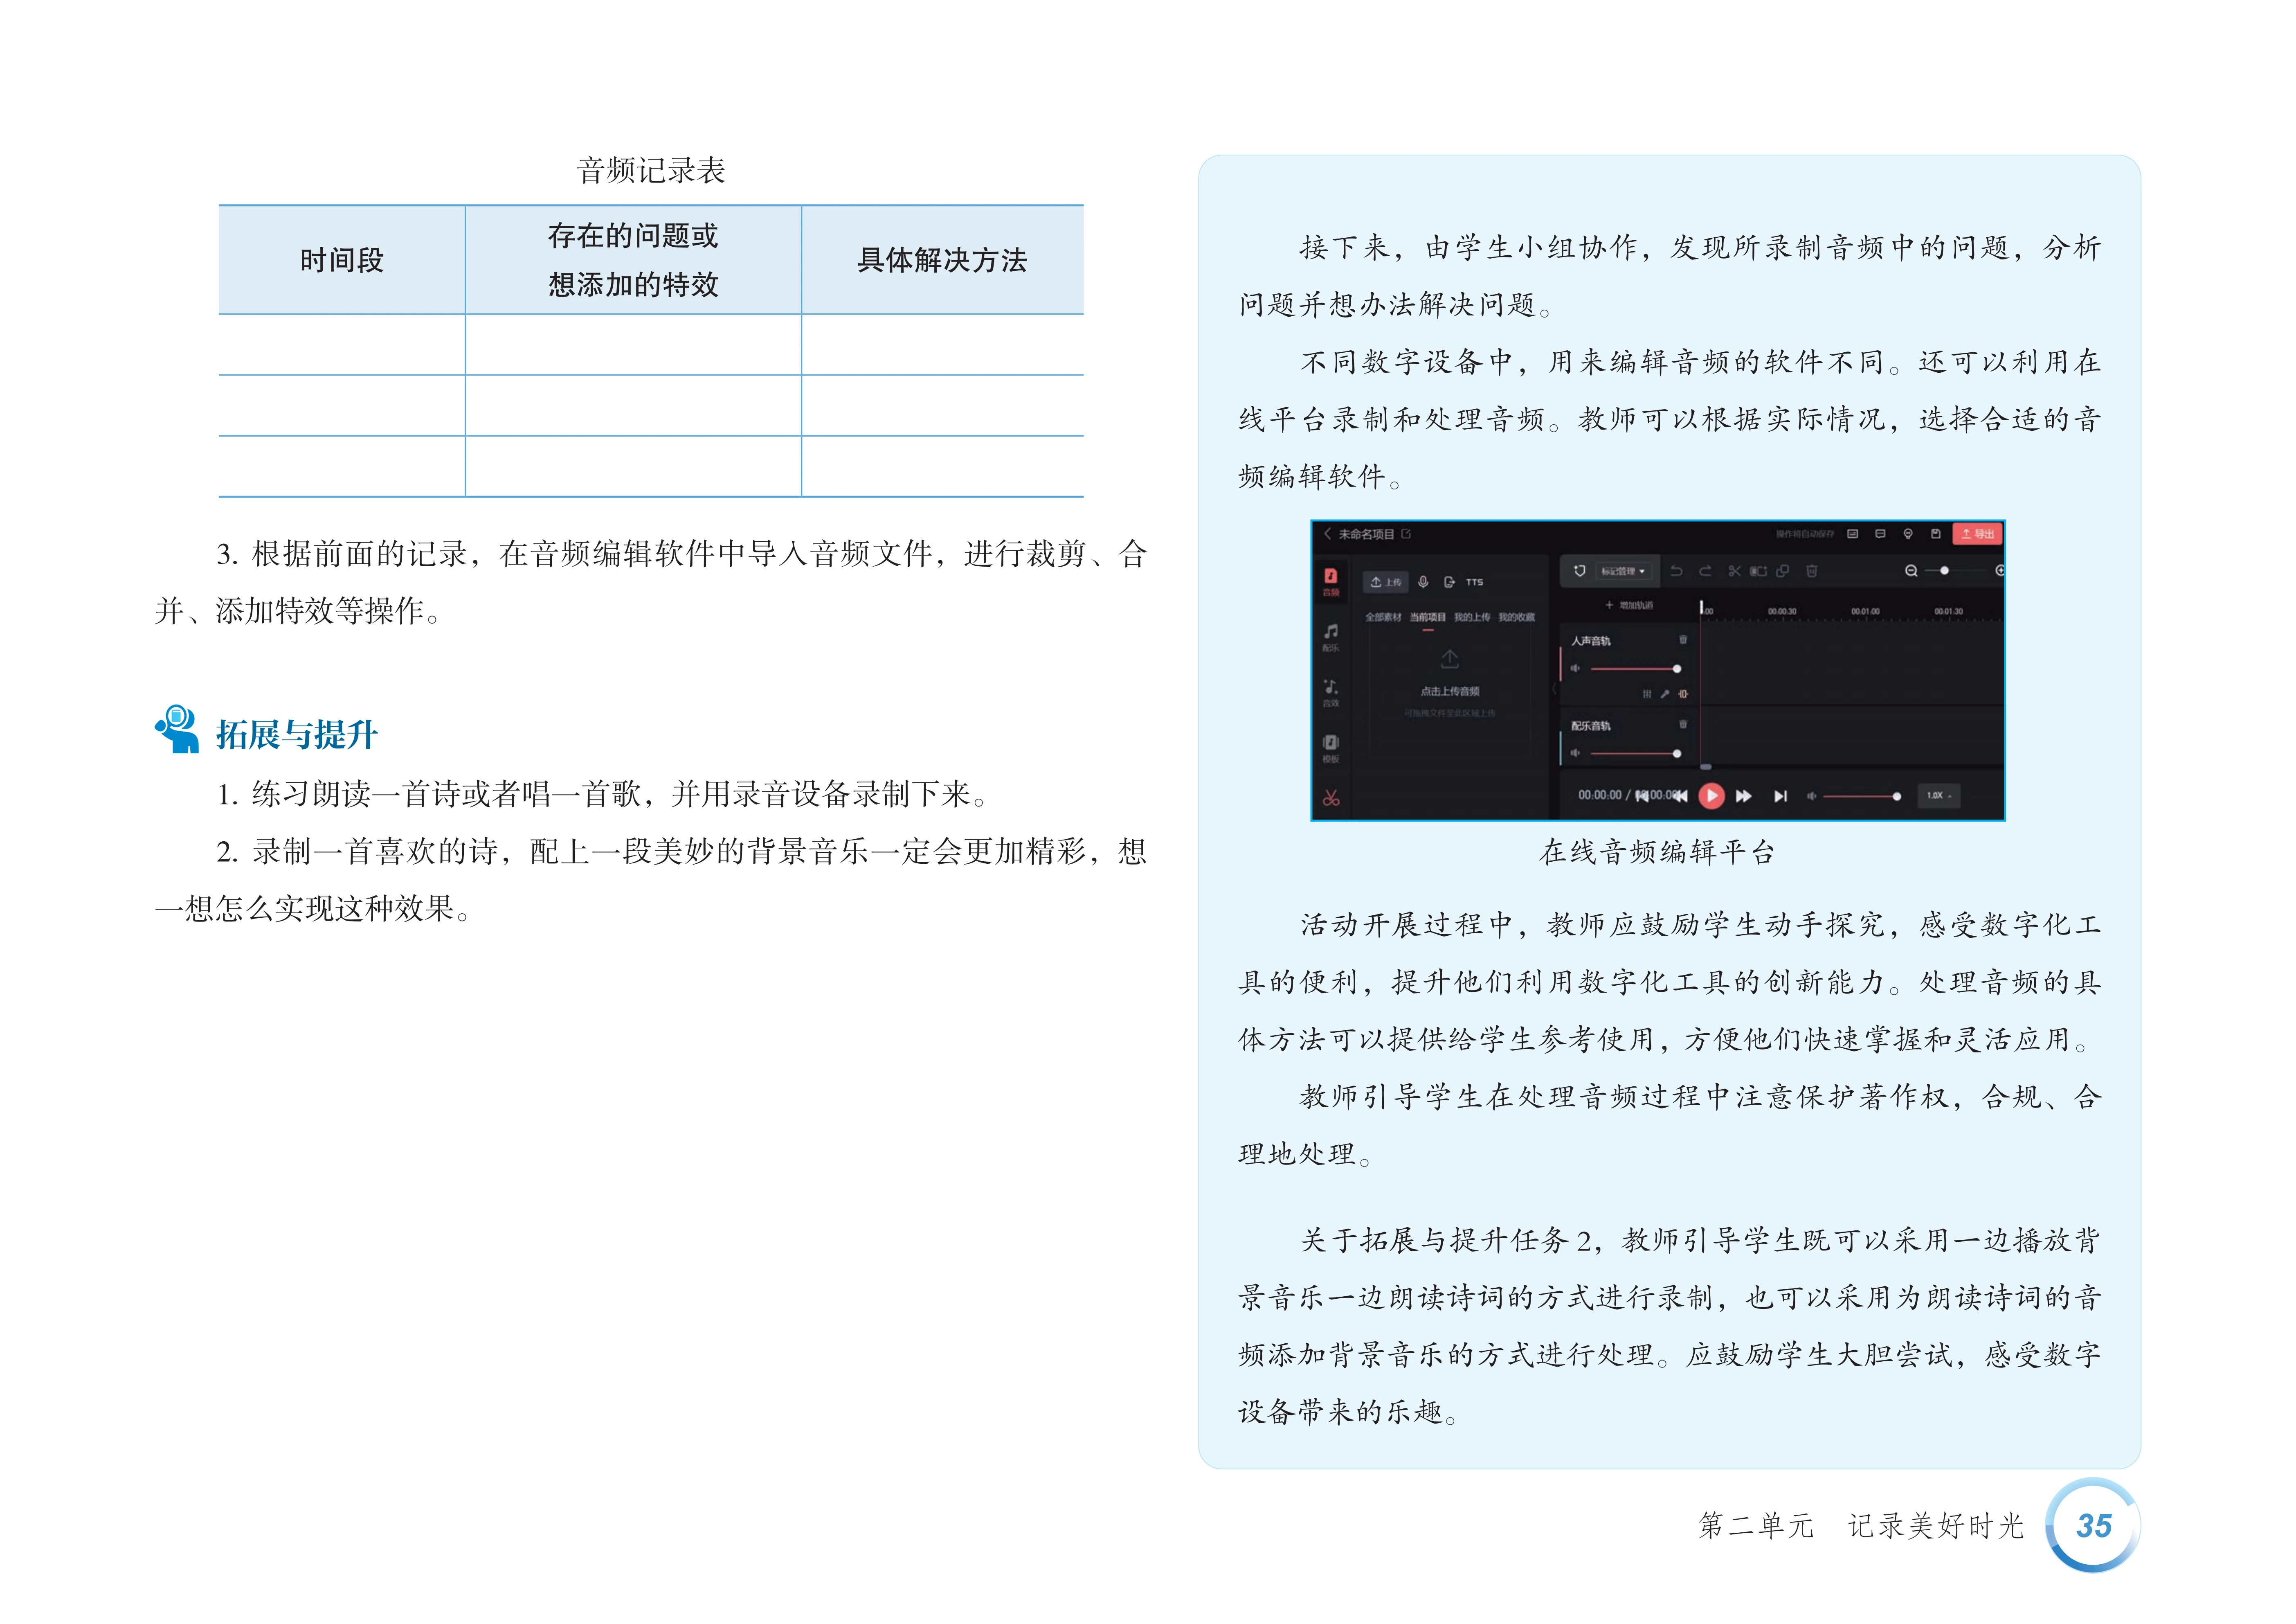Open the 1.0X playback speed dropdown
The width and height of the screenshot is (2296, 1624).
coord(1938,796)
